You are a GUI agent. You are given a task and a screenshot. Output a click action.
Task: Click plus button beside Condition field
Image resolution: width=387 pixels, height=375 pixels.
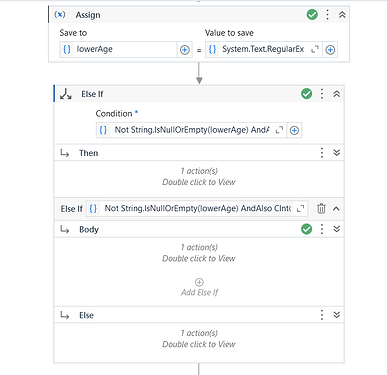(x=294, y=130)
